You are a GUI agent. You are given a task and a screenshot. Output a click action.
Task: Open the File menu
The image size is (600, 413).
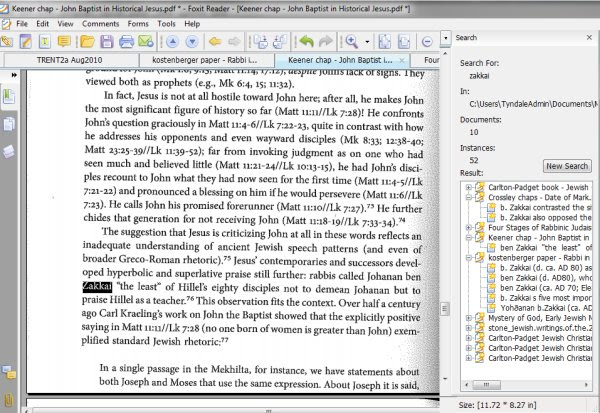pyautogui.click(x=22, y=24)
